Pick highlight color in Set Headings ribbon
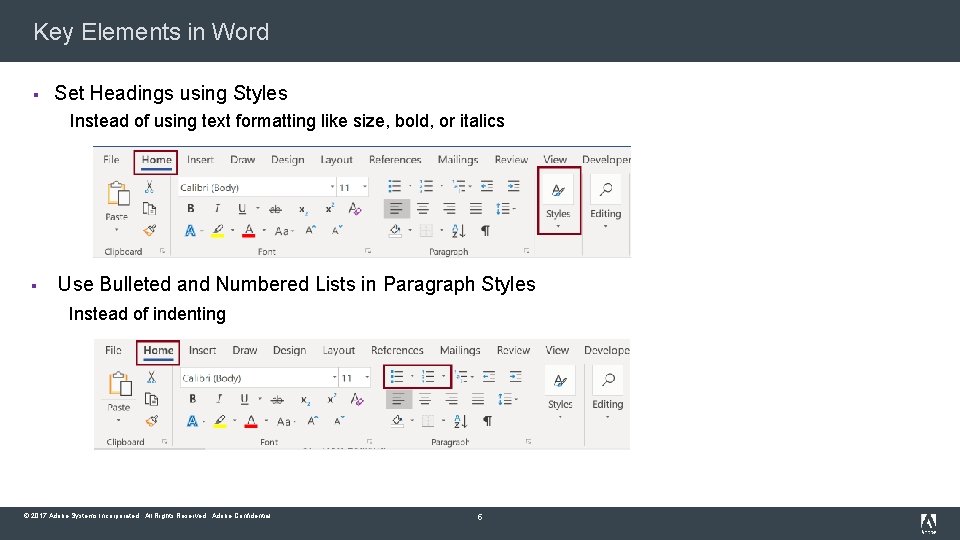 coord(217,231)
